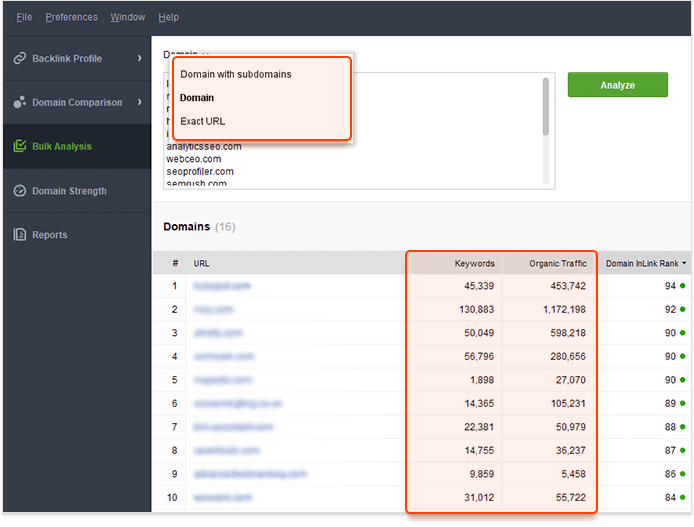Open the File menu
This screenshot has height=527, width=694.
coord(24,17)
